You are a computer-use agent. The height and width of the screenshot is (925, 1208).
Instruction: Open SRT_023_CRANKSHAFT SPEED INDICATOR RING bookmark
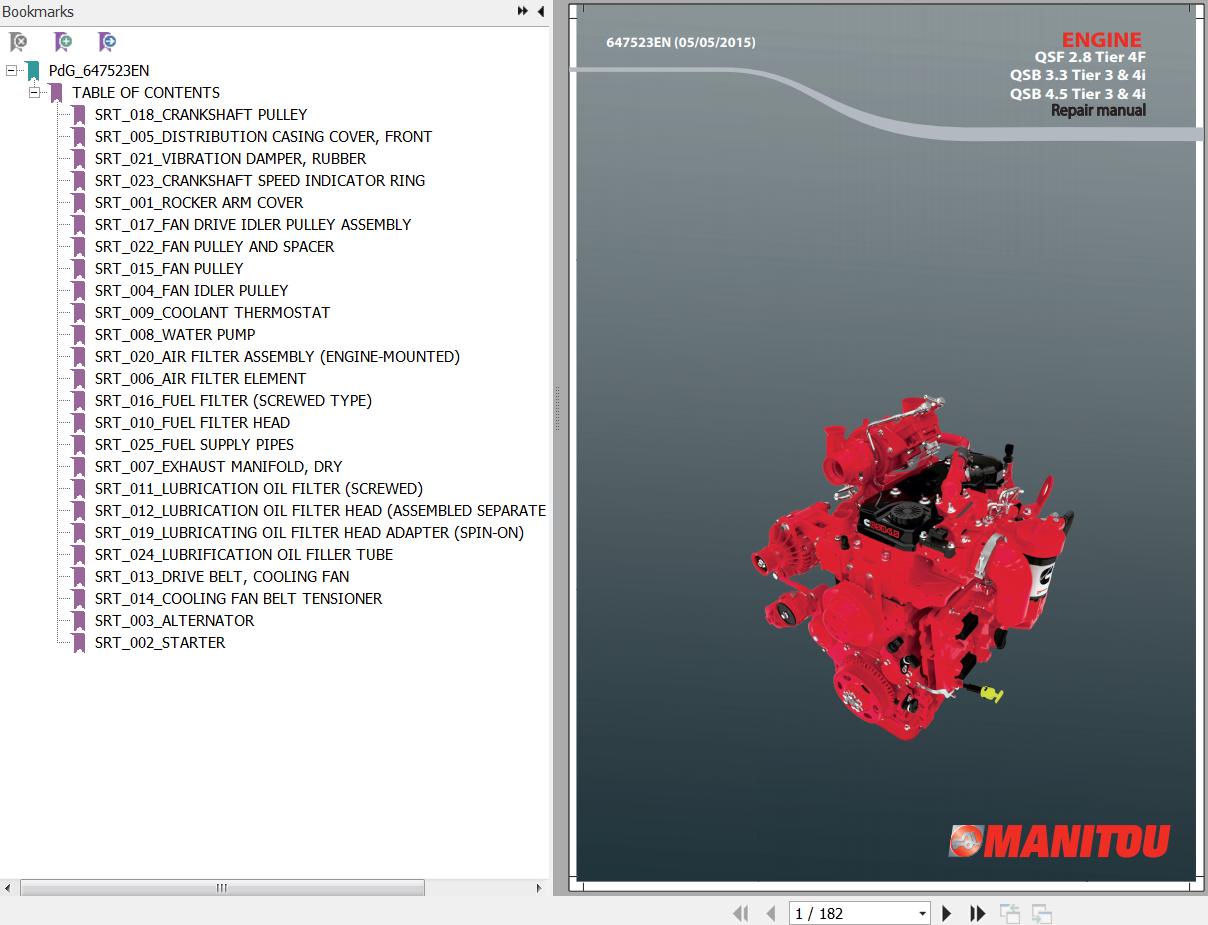pos(260,181)
